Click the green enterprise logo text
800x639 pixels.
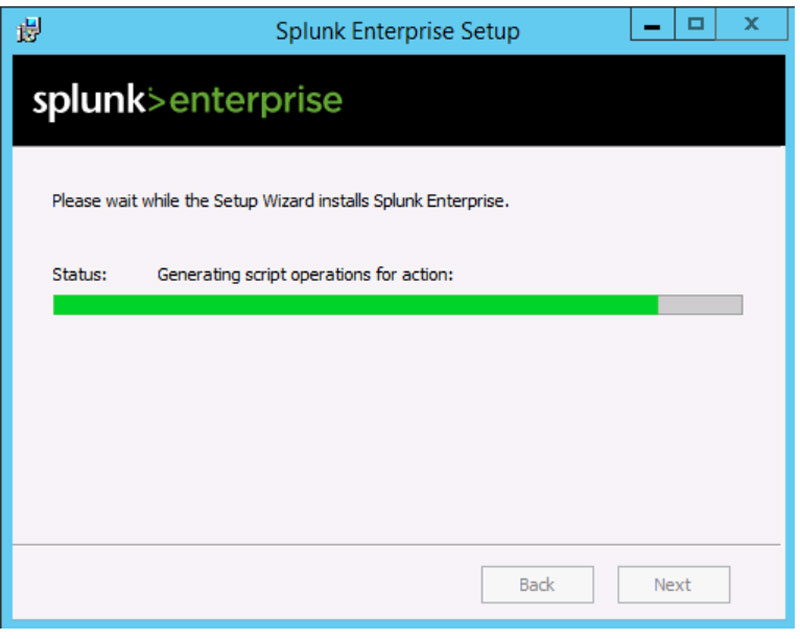pyautogui.click(x=255, y=102)
